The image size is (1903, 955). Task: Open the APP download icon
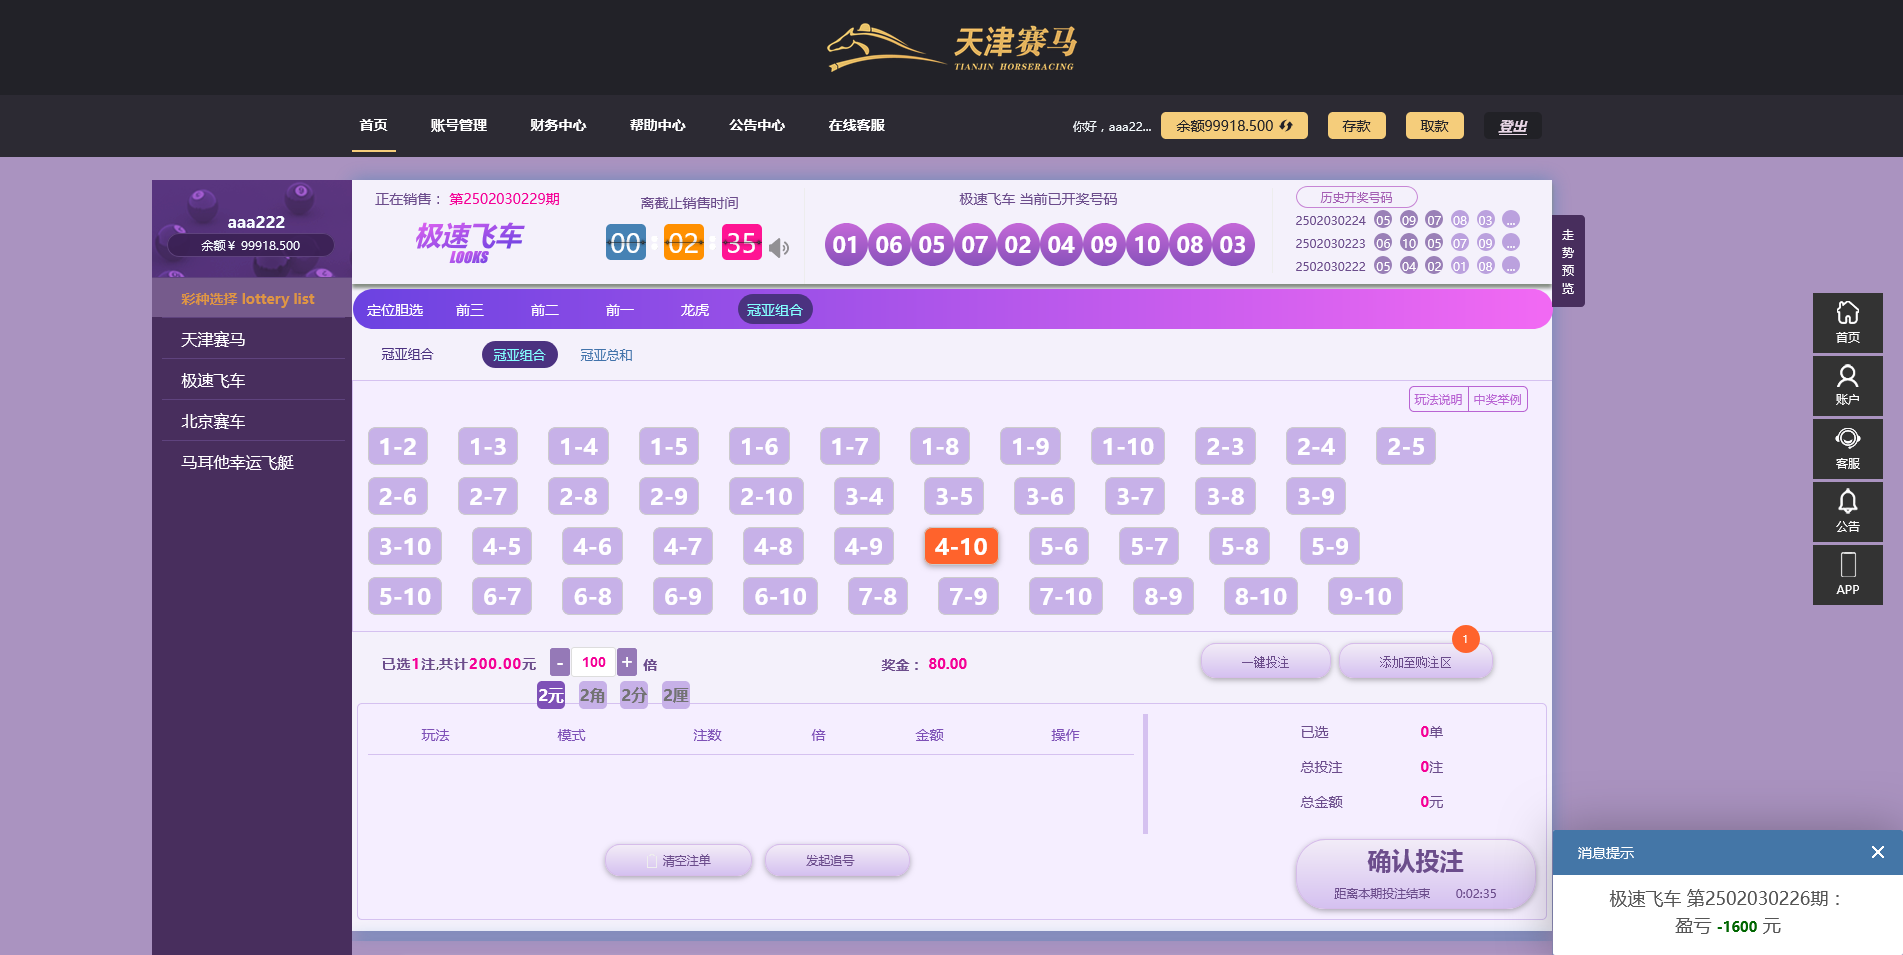[1847, 575]
